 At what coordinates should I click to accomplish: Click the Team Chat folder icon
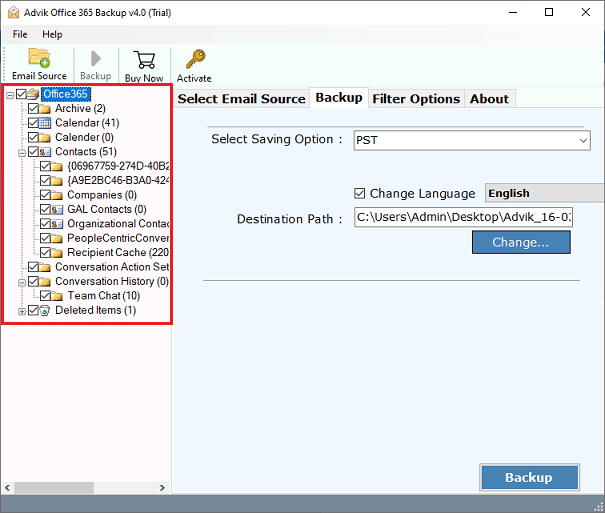click(57, 296)
